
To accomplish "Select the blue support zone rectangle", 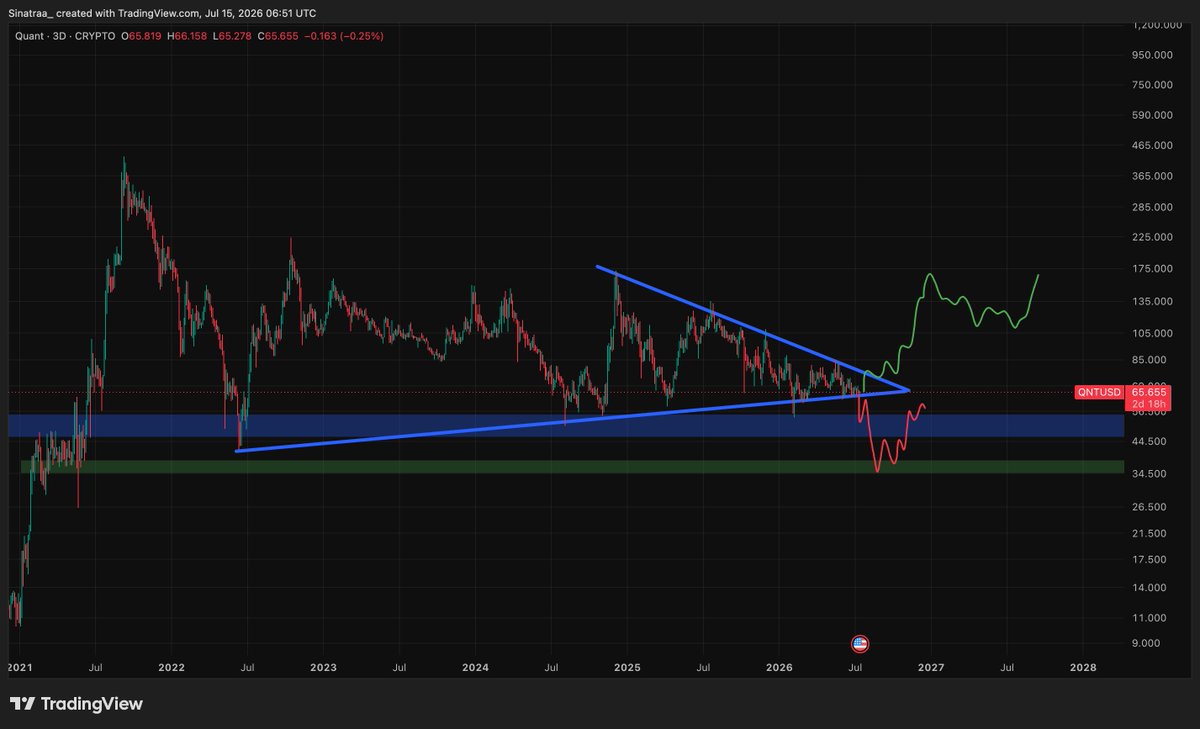I will (565, 425).
